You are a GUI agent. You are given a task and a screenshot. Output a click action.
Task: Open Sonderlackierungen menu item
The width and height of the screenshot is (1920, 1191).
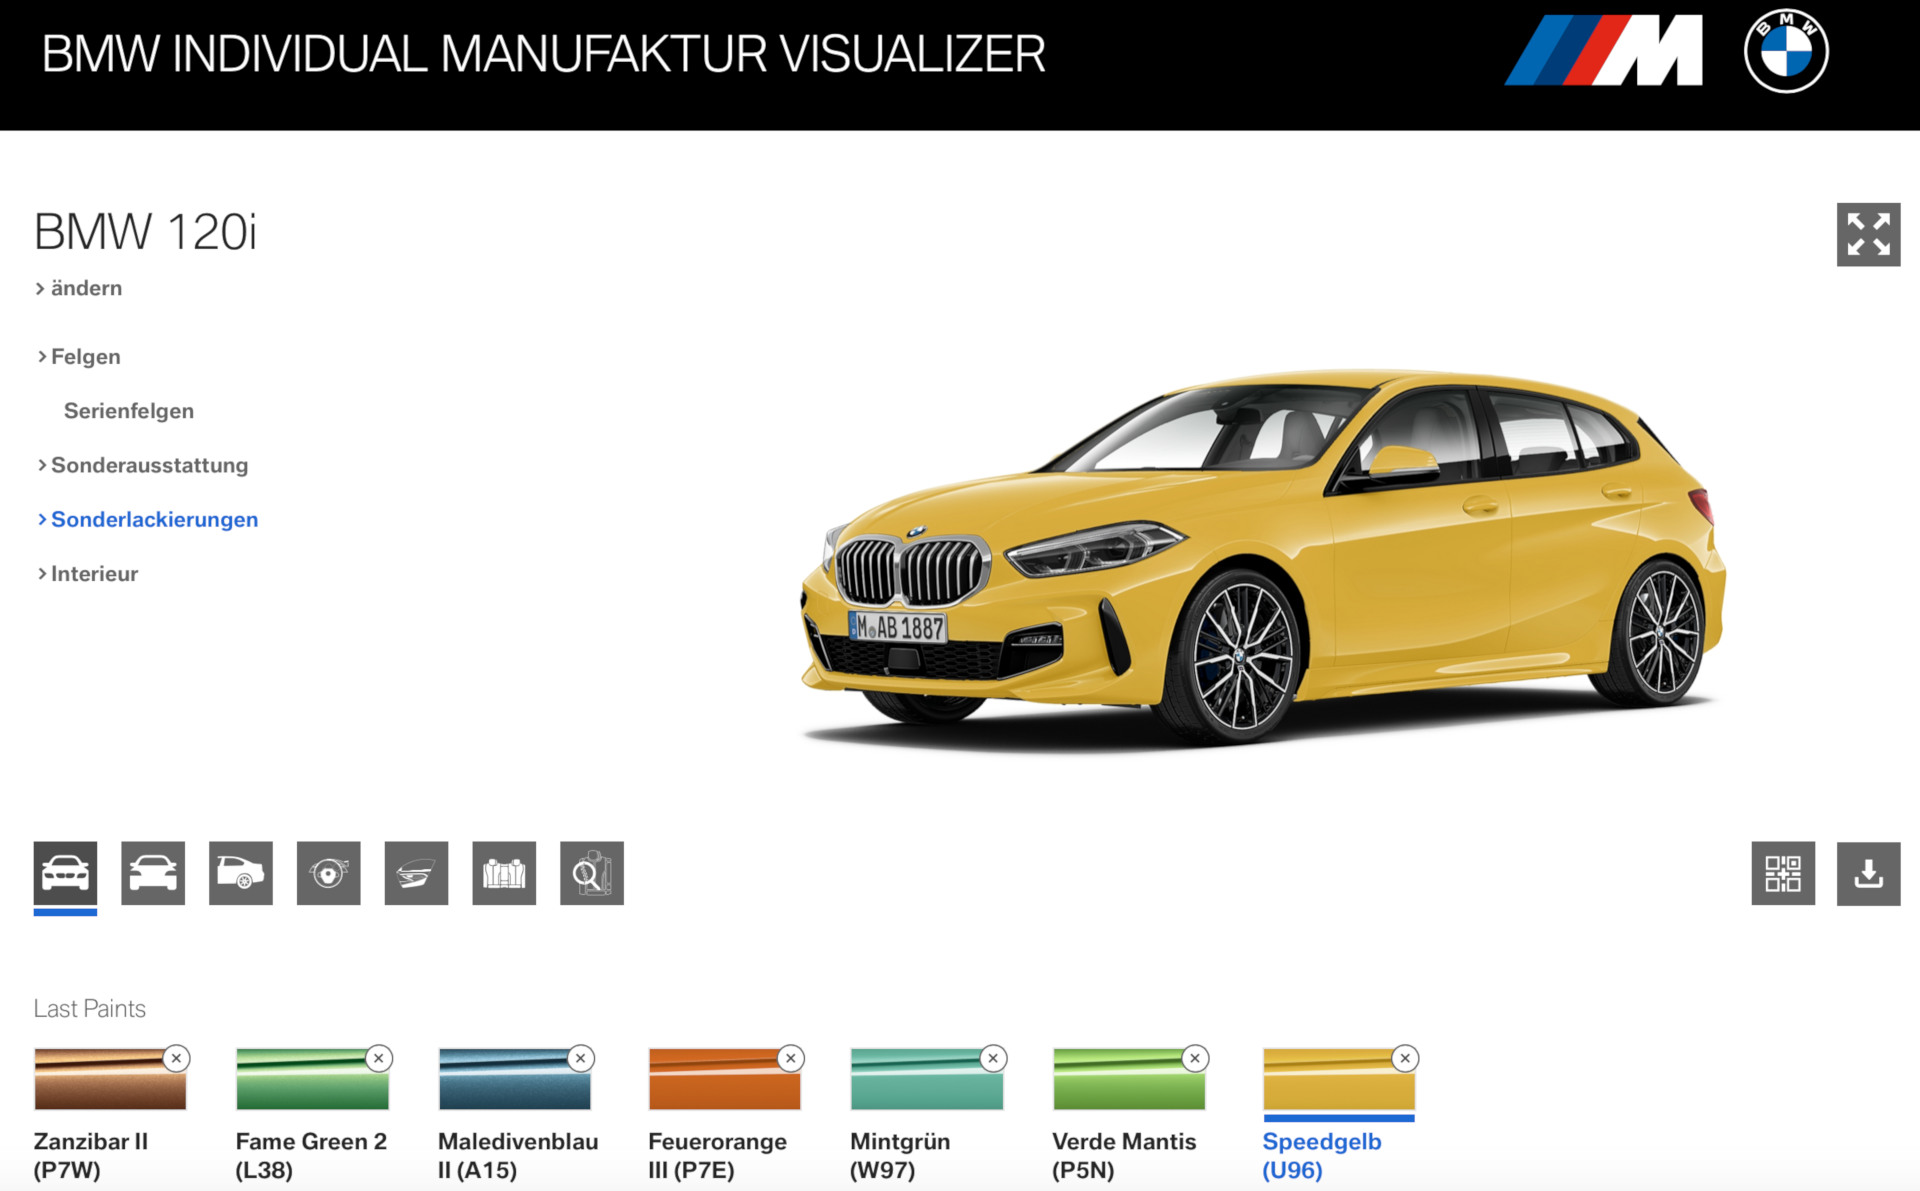click(x=154, y=520)
